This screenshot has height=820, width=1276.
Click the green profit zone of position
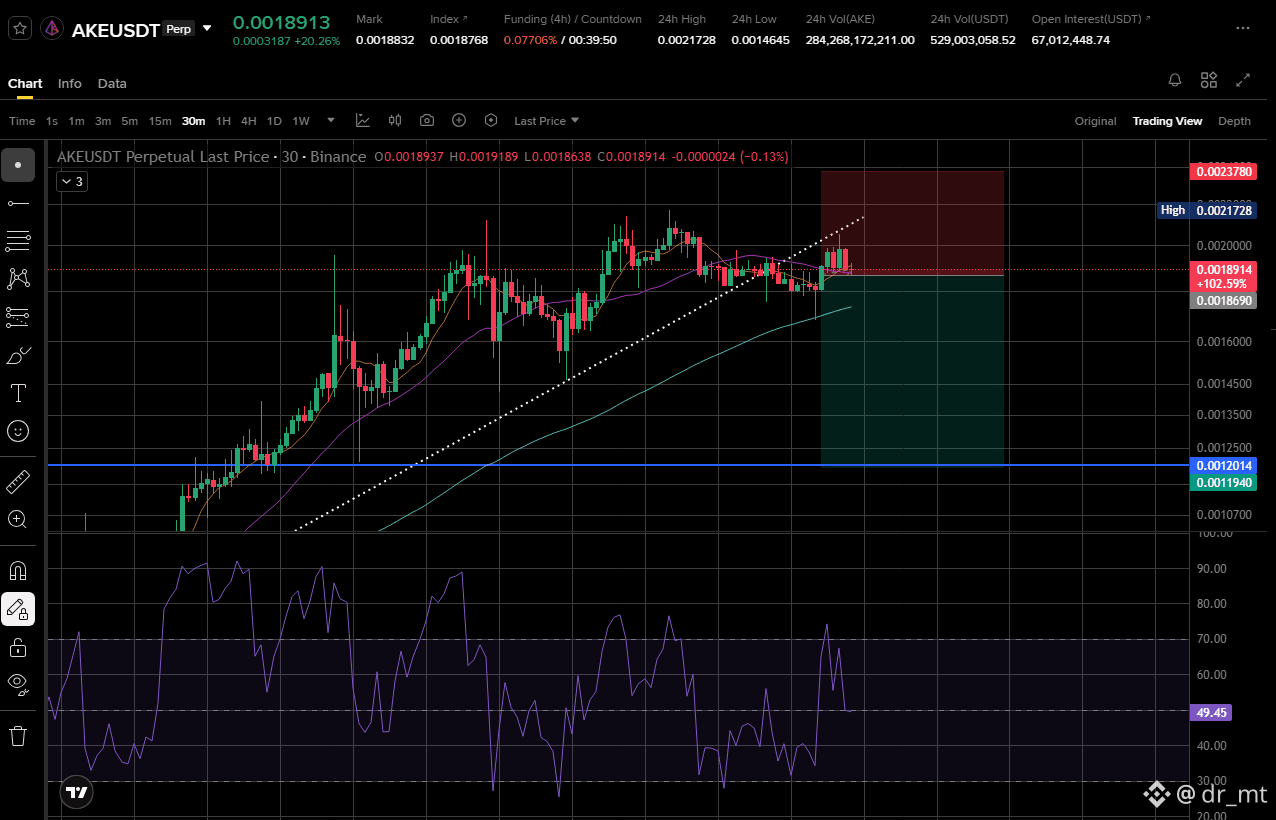click(912, 370)
